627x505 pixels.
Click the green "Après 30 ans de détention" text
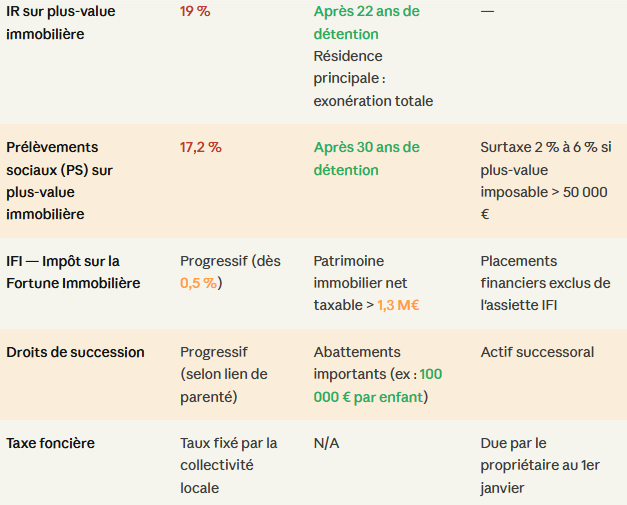pos(366,158)
